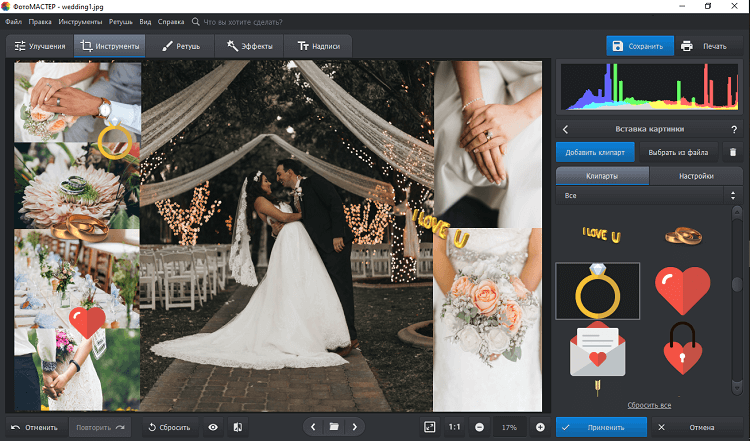Select the 'I LOVE U' sticker on the photo
750x441 pixels.
[440, 229]
